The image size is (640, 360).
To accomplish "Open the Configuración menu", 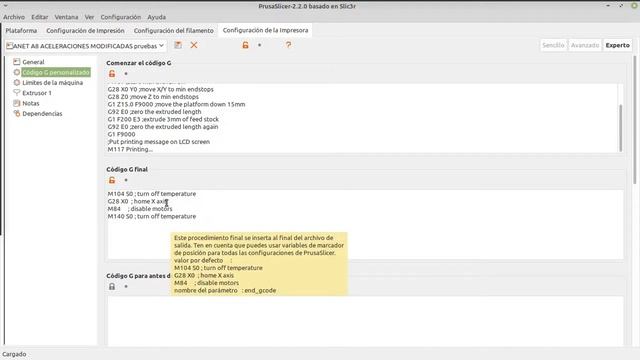I will point(120,17).
